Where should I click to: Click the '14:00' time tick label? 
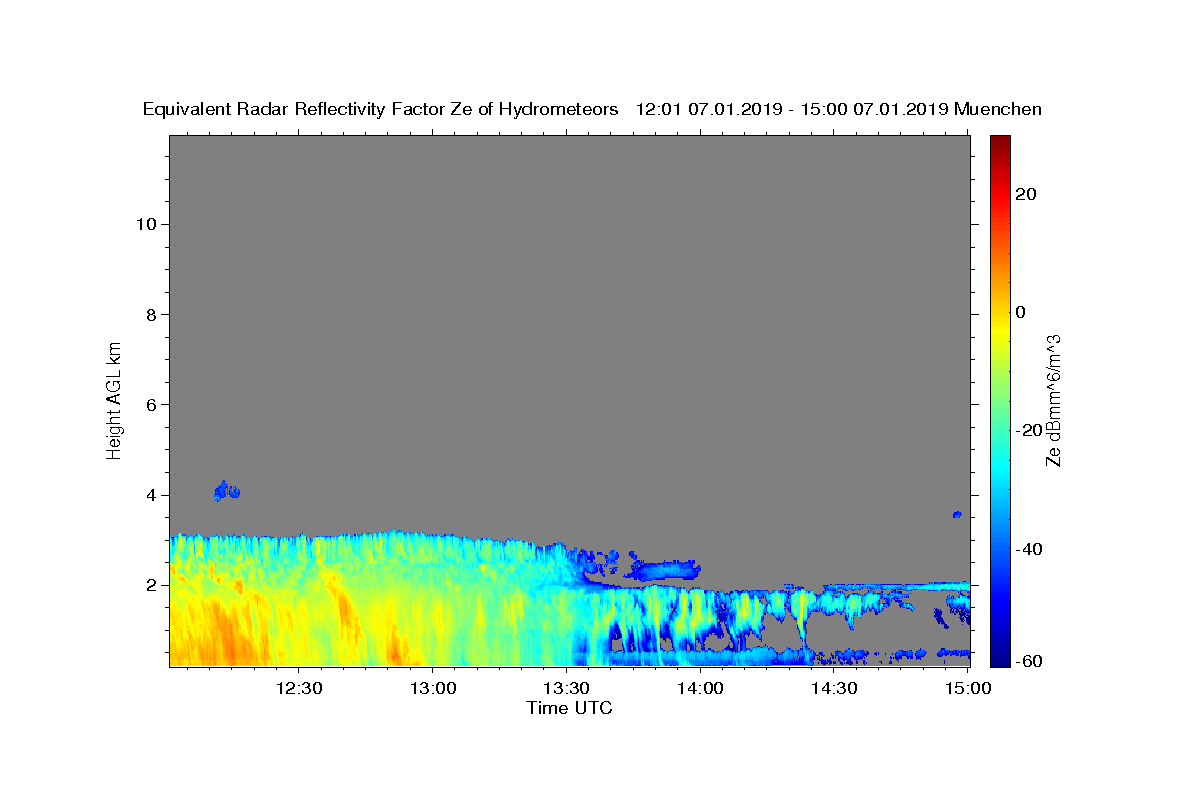coord(700,689)
